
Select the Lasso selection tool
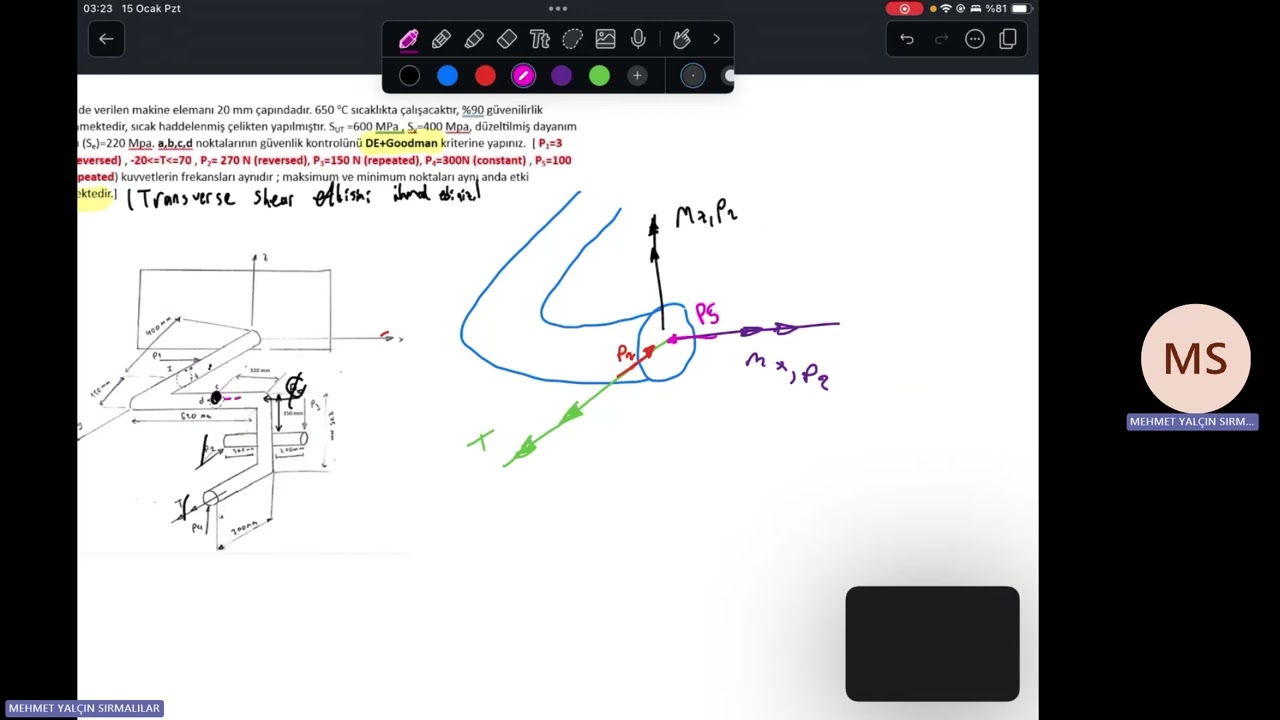(x=572, y=39)
